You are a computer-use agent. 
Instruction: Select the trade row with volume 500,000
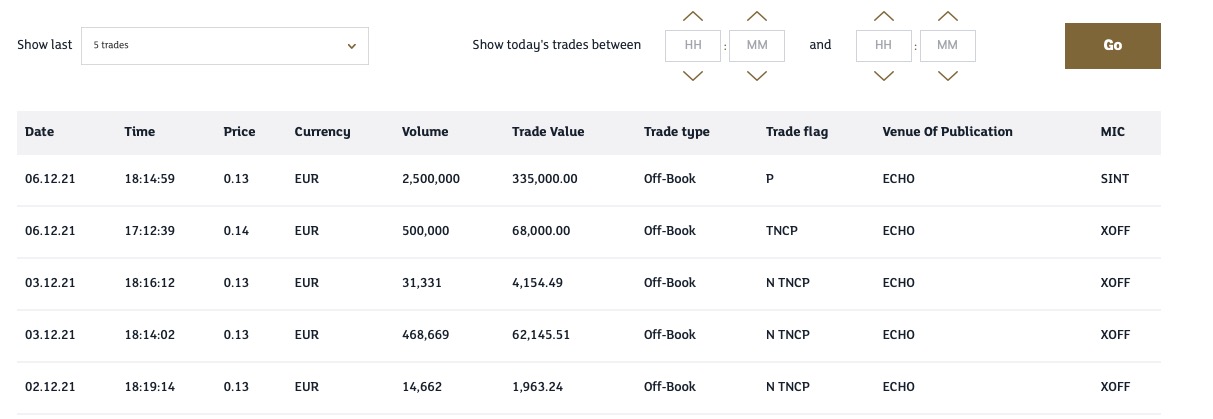click(x=588, y=231)
